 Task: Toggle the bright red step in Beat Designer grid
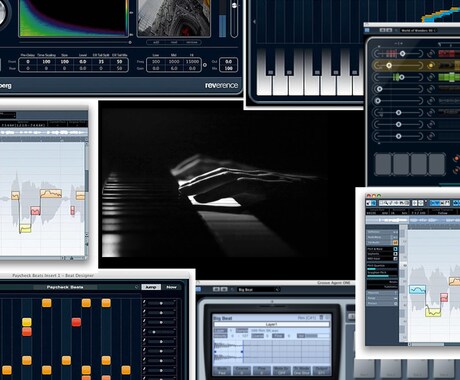(76, 322)
